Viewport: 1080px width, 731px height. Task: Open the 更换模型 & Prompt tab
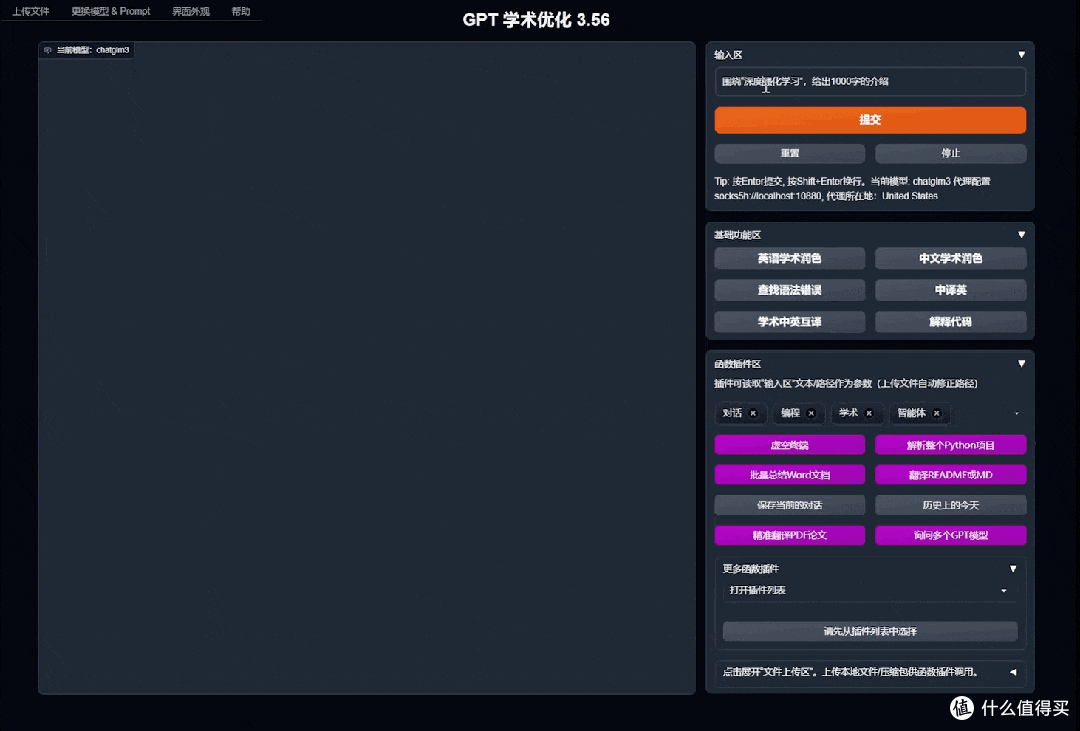click(111, 11)
